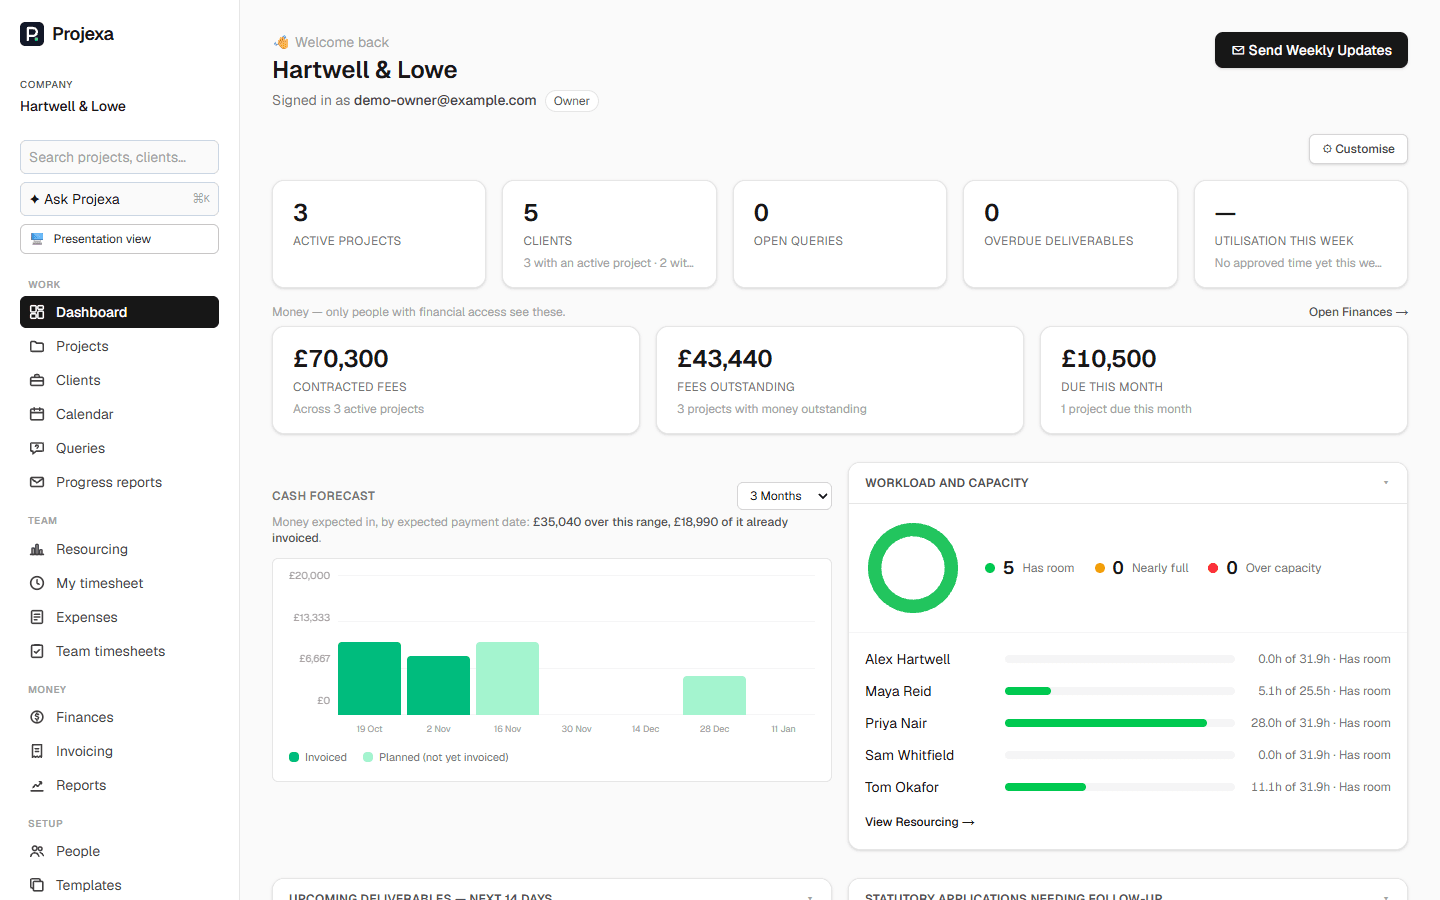Click the Queries speech-bubble icon
The height and width of the screenshot is (900, 1440).
(x=37, y=448)
